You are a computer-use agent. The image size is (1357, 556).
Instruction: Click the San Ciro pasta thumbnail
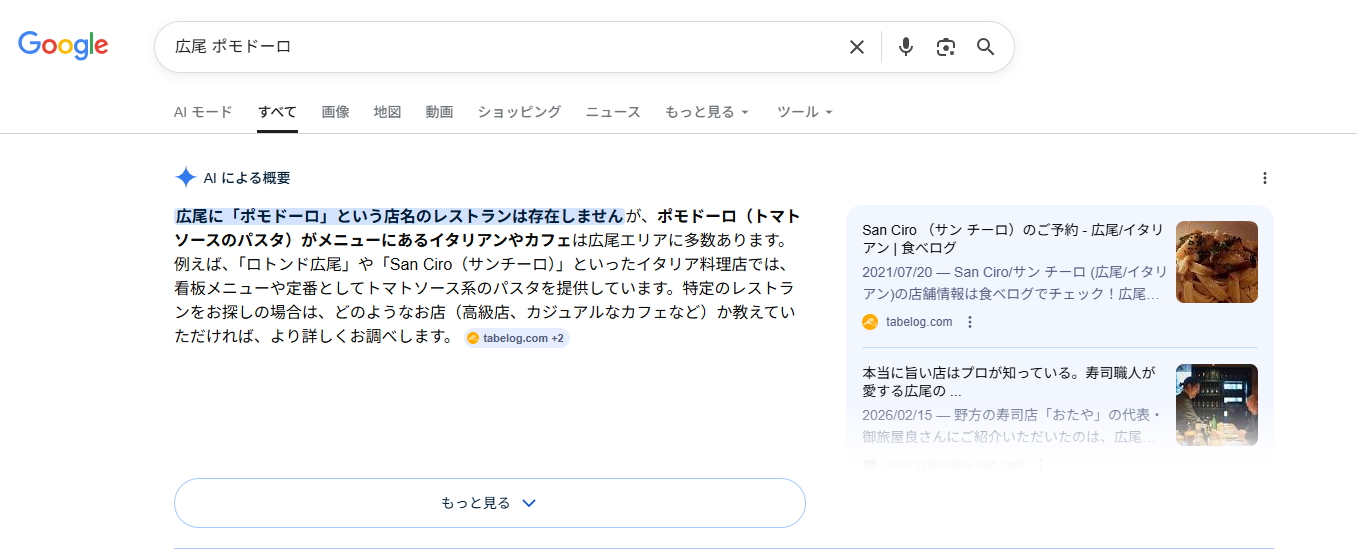(x=1216, y=262)
